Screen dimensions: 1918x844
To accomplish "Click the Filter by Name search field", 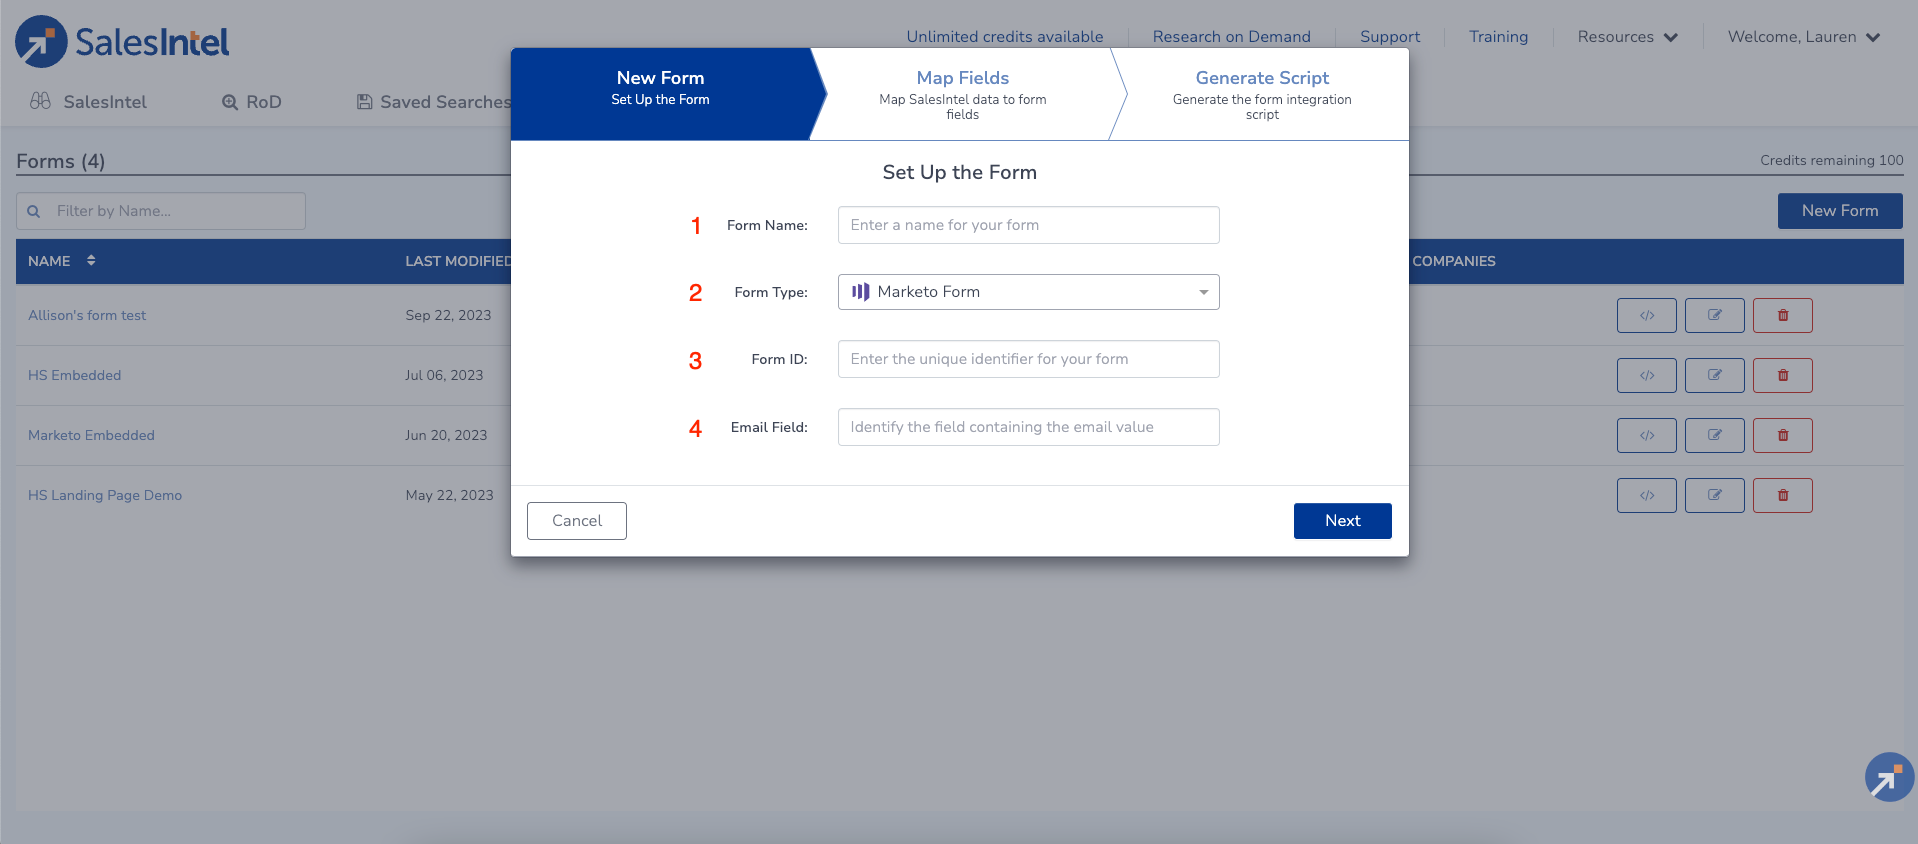I will point(161,211).
